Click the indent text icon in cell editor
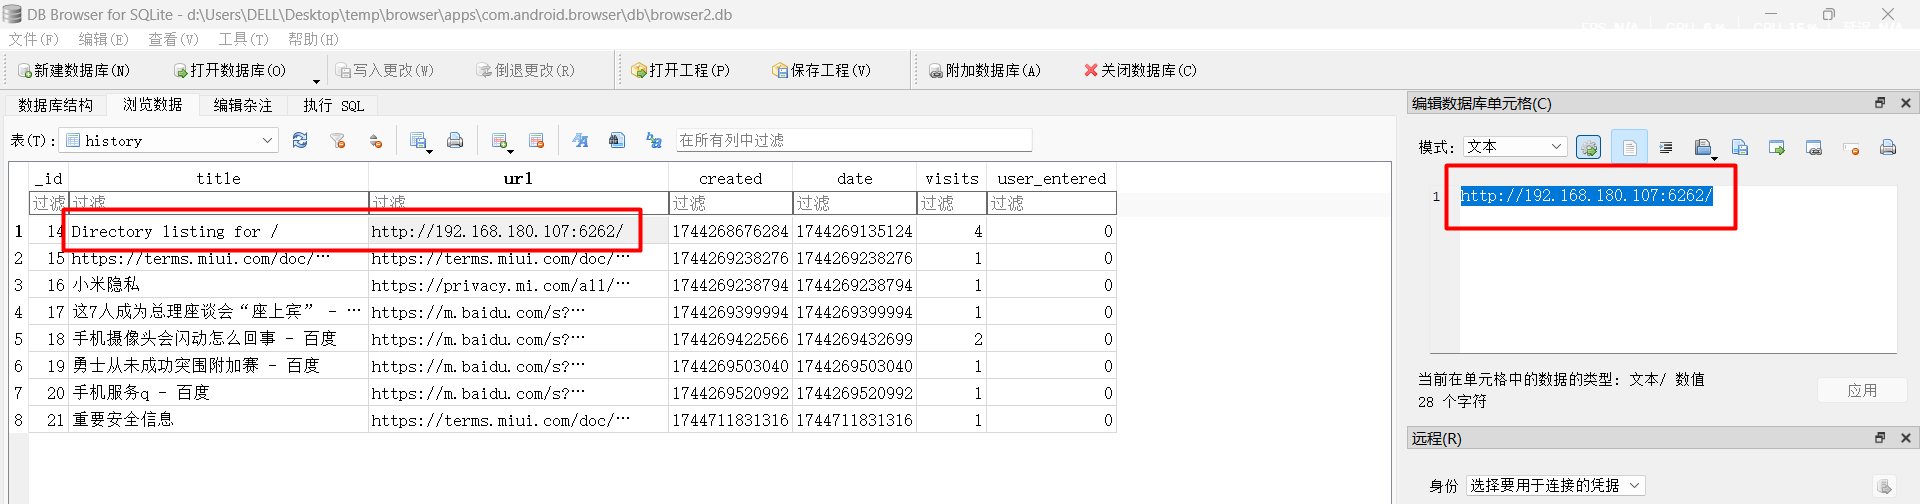The width and height of the screenshot is (1920, 504). (x=1666, y=148)
